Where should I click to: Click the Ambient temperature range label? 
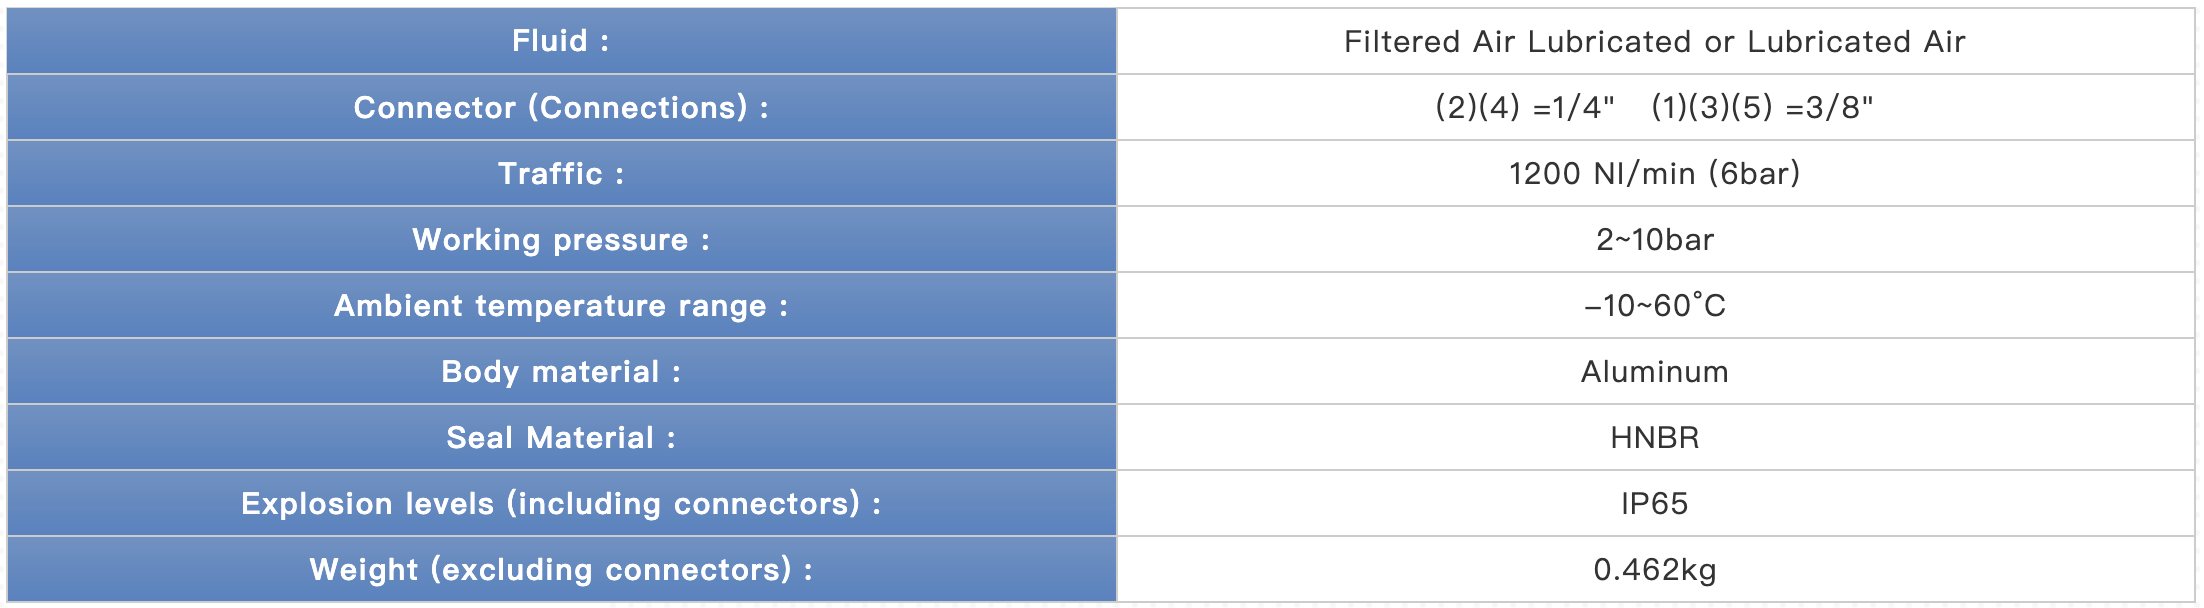(561, 305)
